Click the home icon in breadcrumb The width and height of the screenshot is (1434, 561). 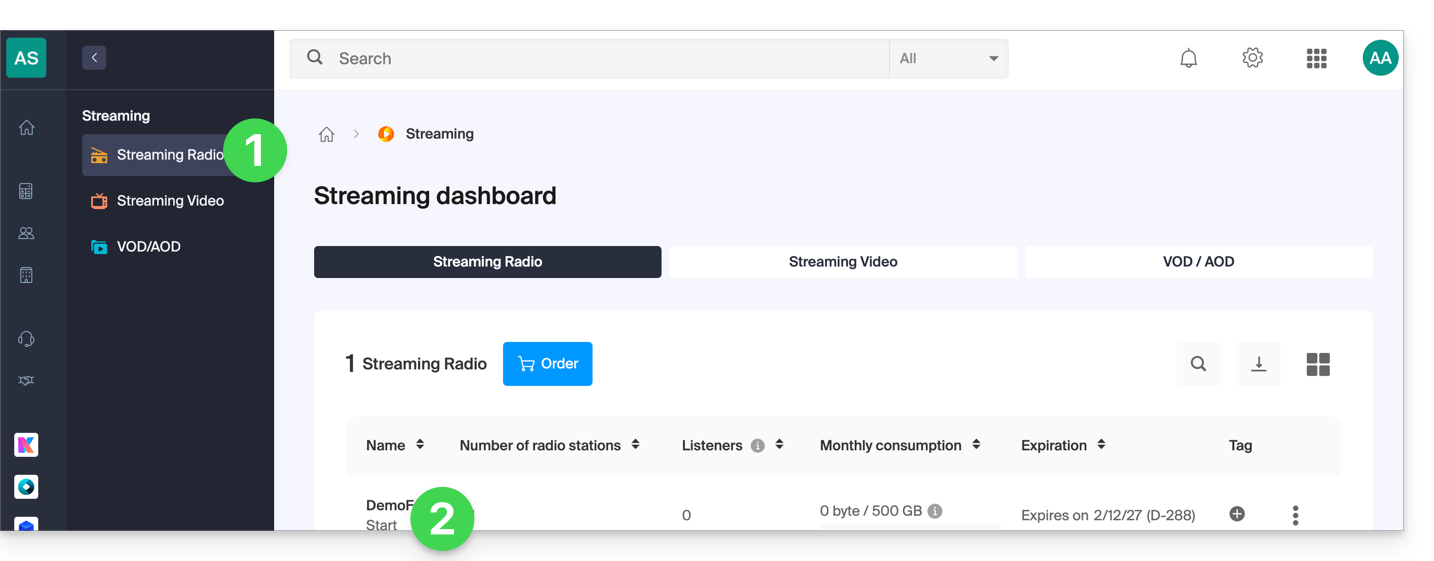click(x=326, y=134)
